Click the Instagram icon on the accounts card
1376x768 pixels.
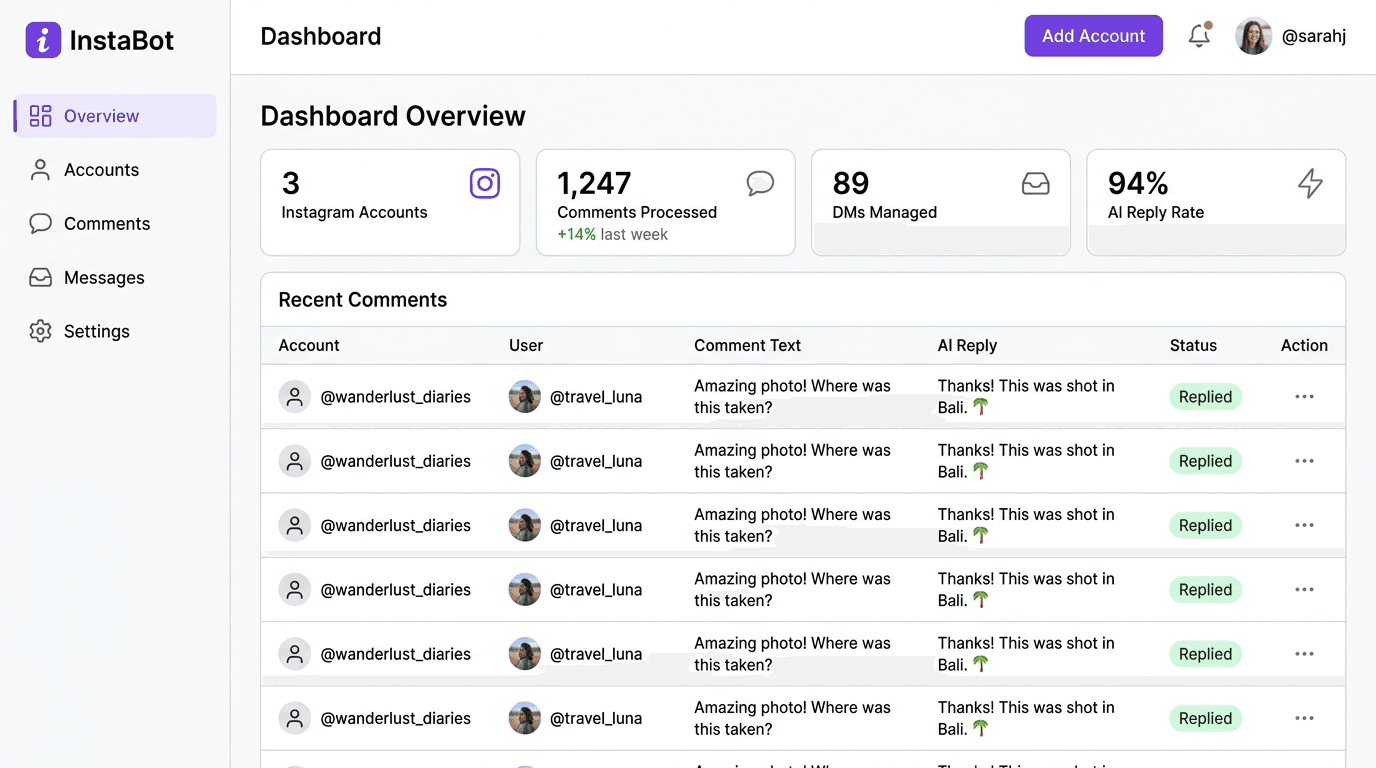pos(485,183)
